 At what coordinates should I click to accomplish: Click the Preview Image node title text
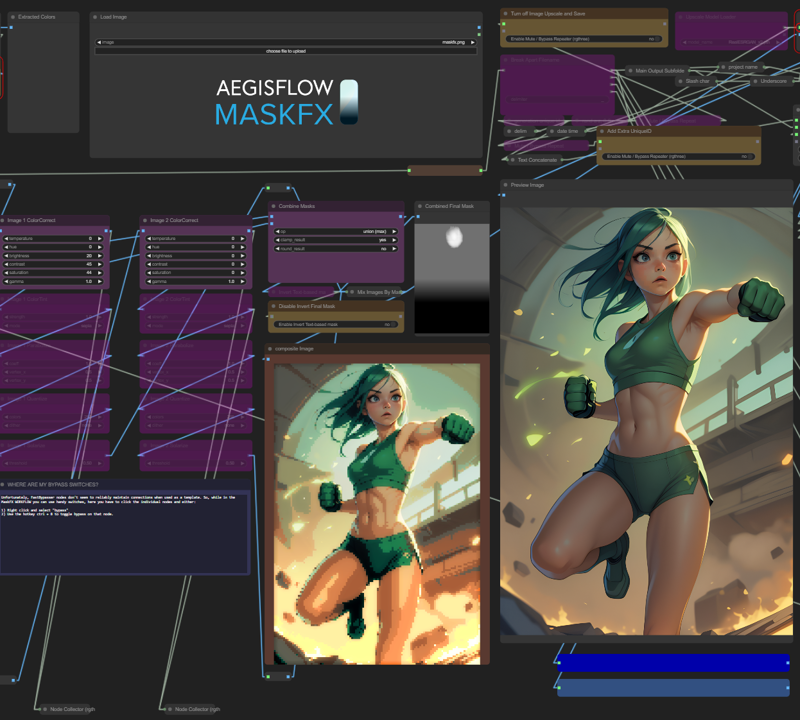pyautogui.click(x=527, y=185)
